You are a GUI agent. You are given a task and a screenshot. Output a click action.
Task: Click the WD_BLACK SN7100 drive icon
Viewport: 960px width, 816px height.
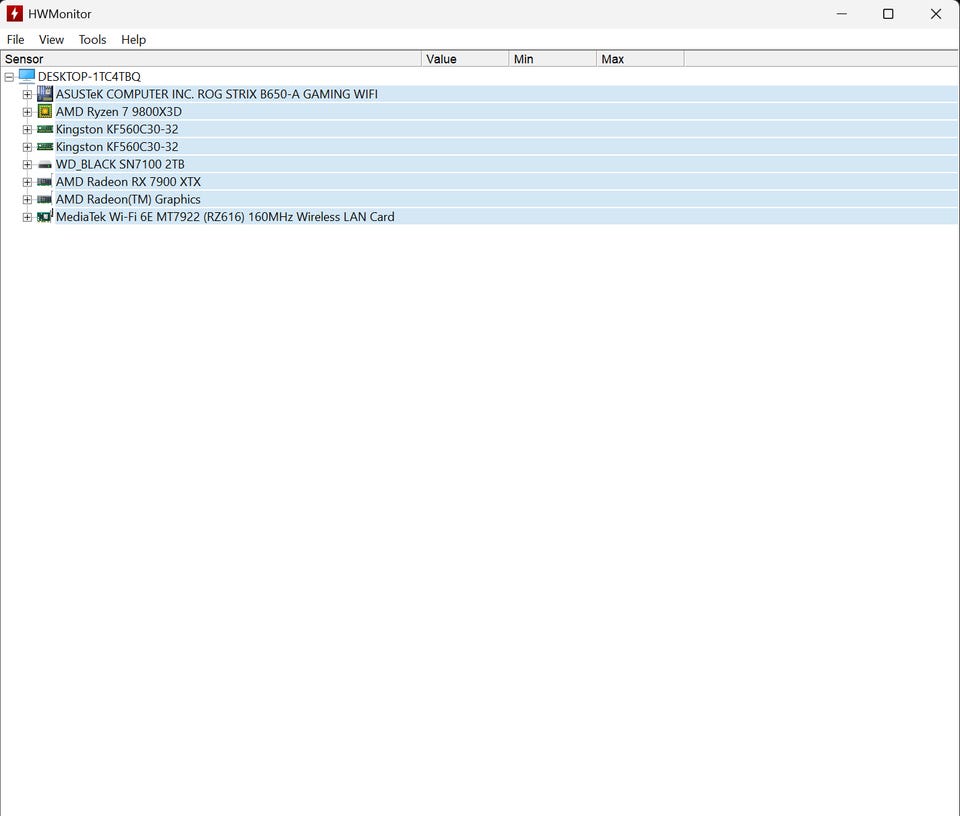pos(45,165)
